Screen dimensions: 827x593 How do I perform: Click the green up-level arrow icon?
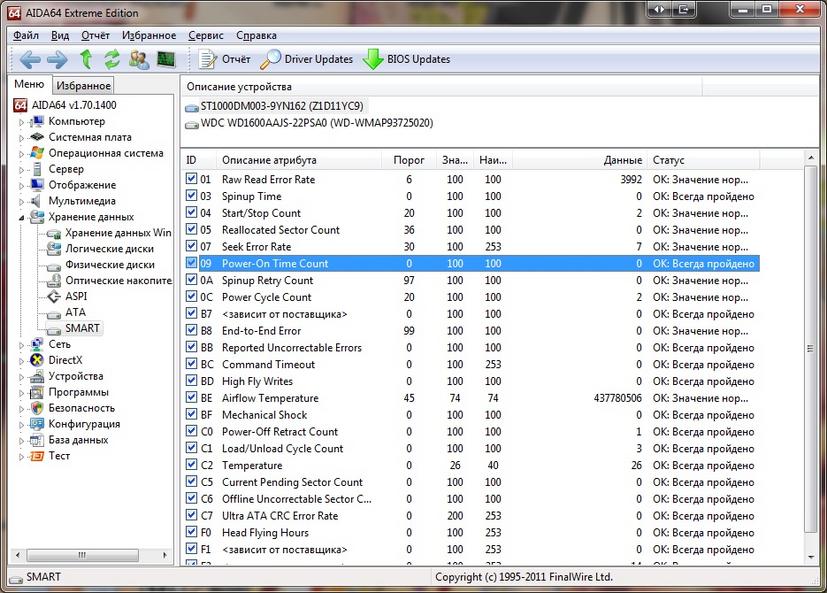tap(86, 59)
